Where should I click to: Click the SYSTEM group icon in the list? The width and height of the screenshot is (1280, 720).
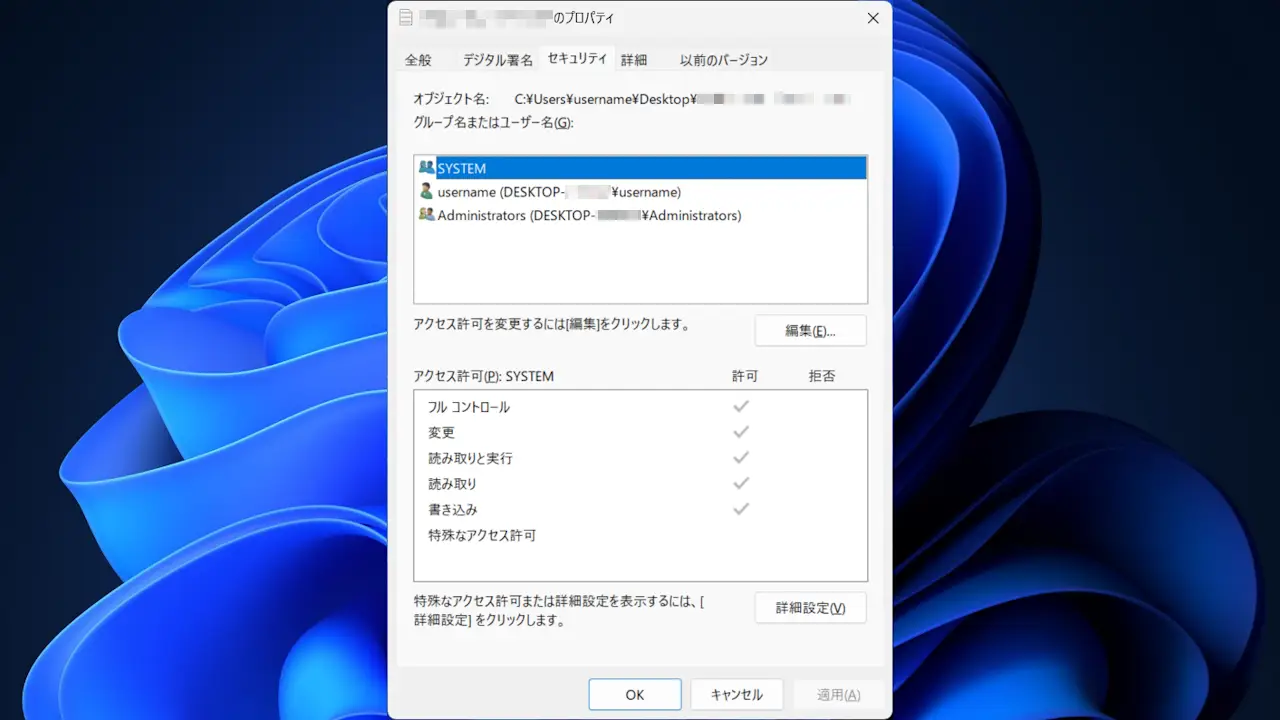(x=427, y=168)
